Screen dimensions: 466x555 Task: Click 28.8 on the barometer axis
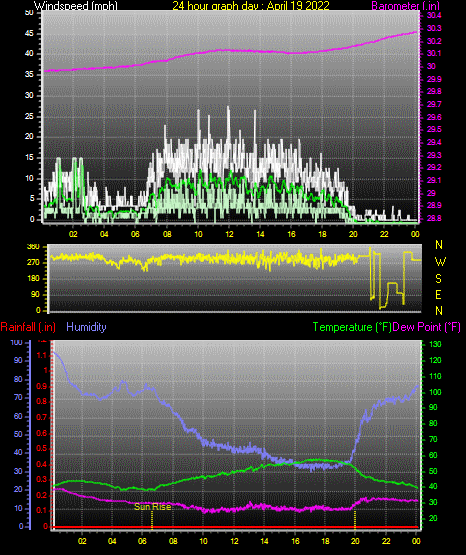click(x=434, y=218)
